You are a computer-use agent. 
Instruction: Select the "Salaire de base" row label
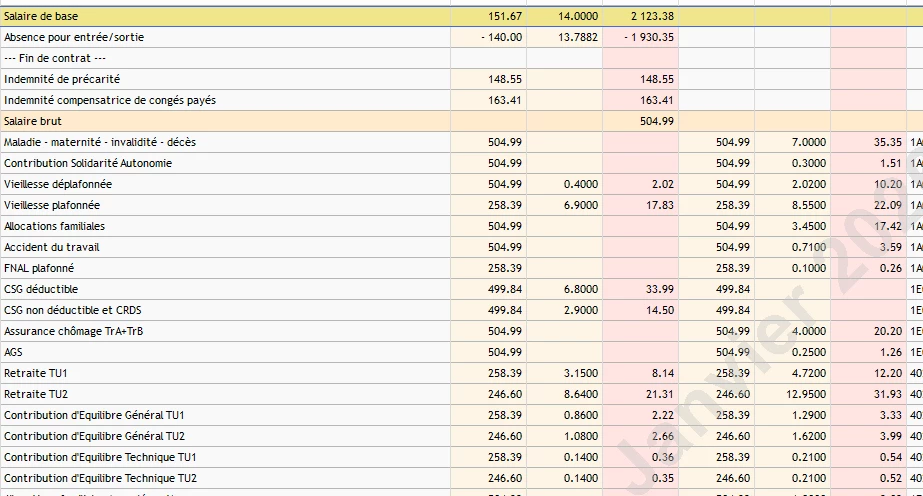pos(41,16)
